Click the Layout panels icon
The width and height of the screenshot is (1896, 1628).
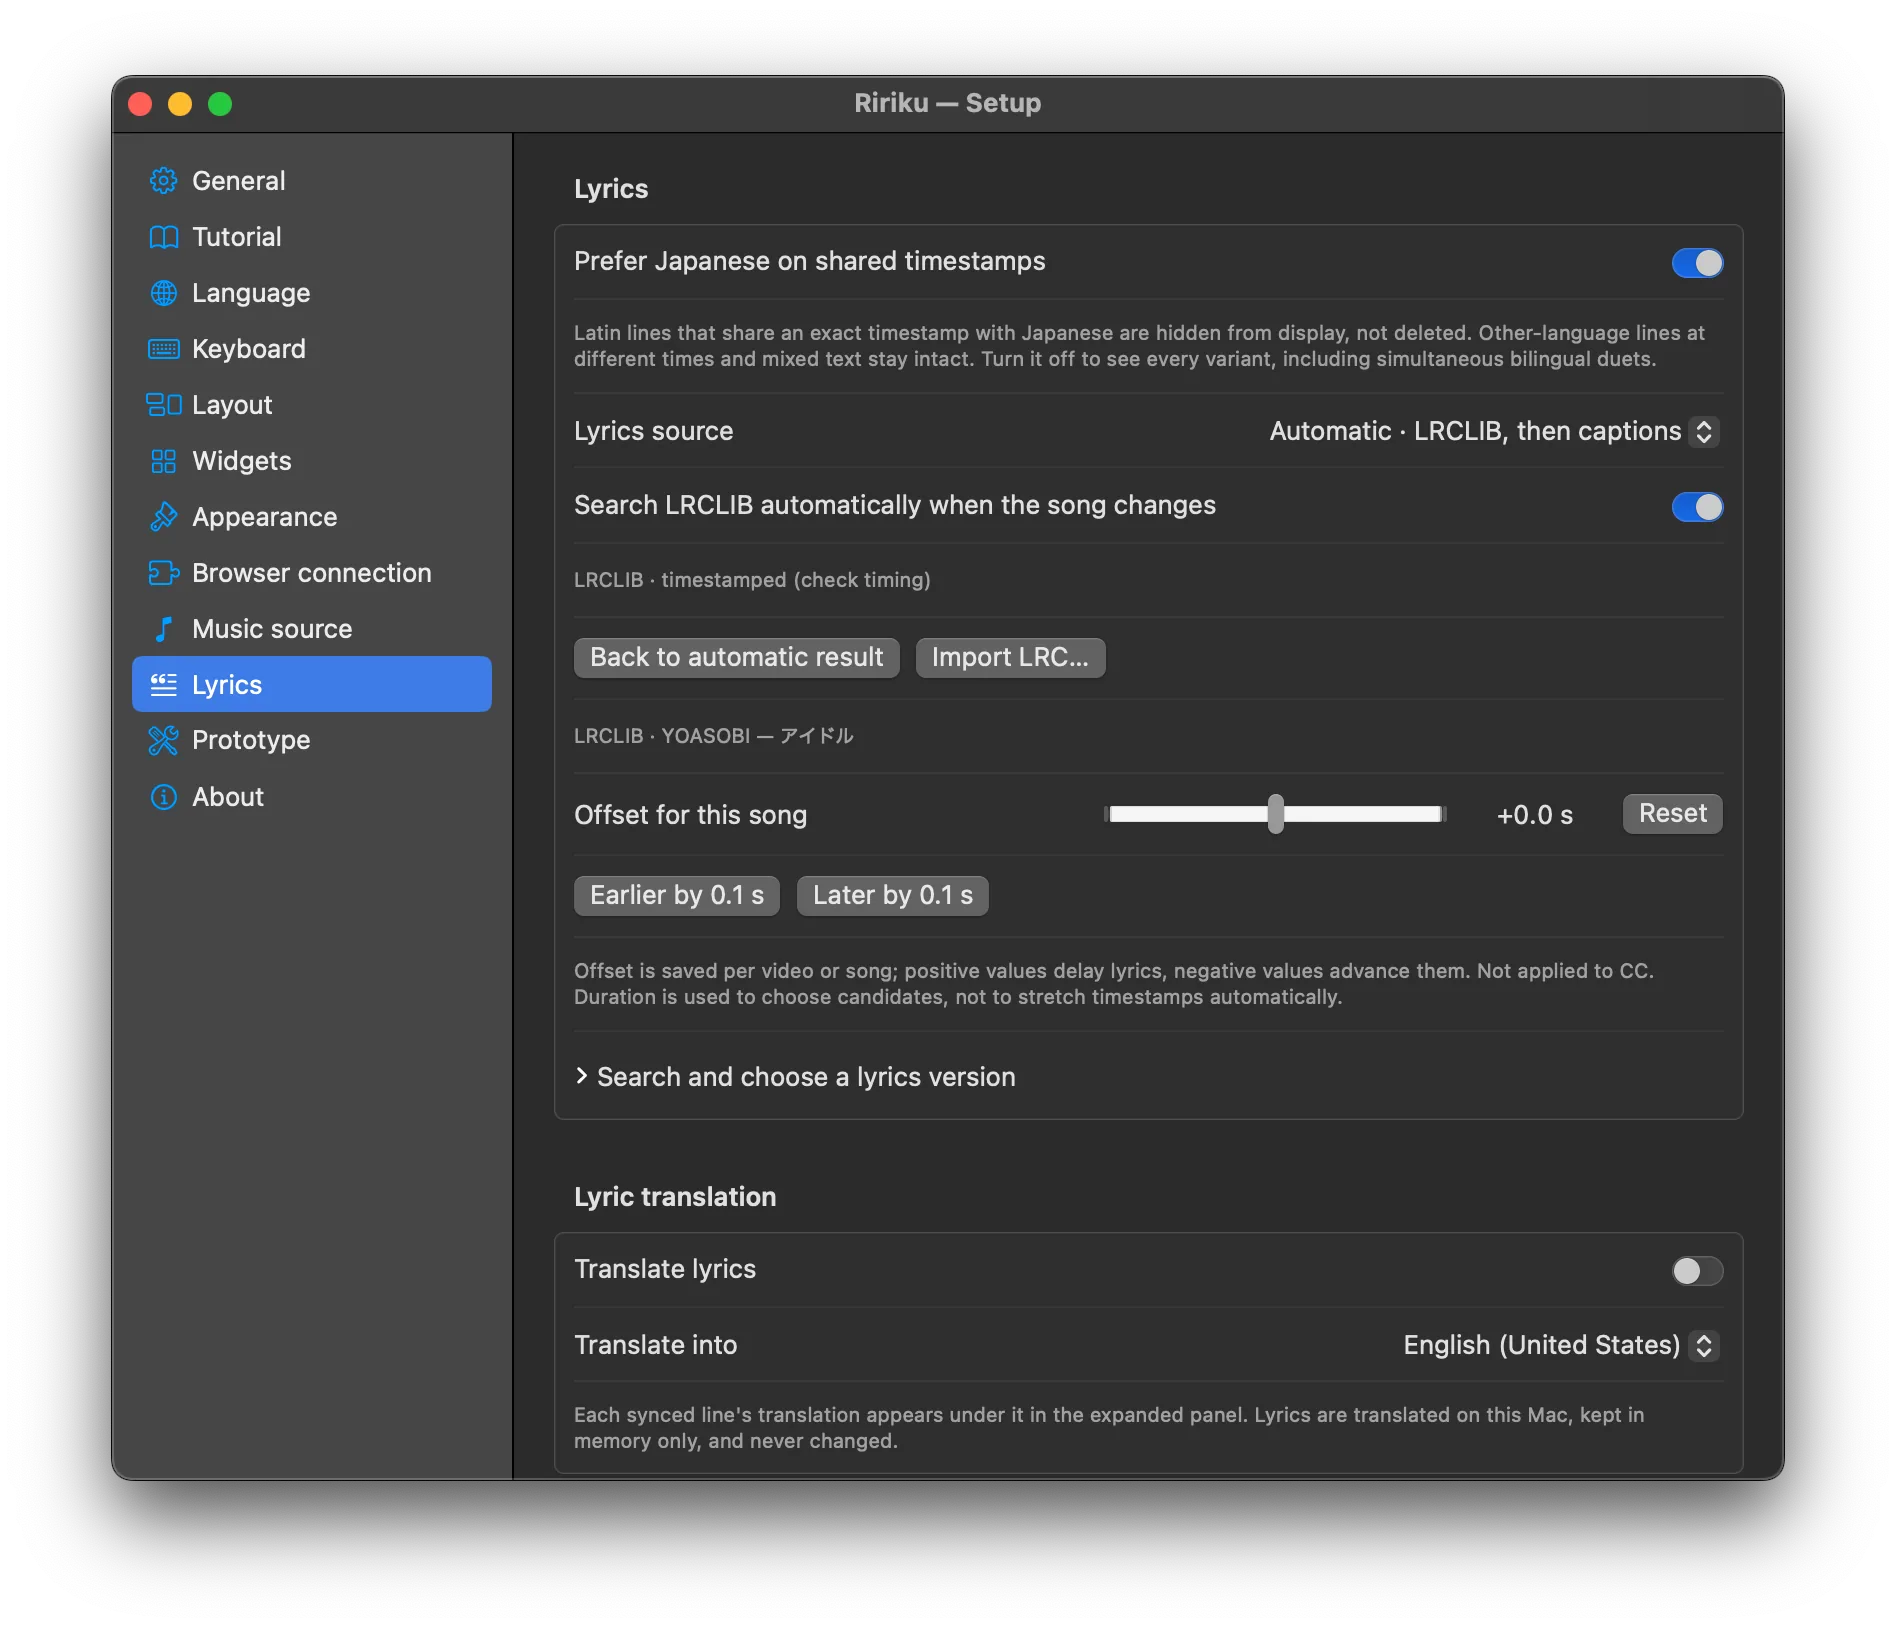163,405
